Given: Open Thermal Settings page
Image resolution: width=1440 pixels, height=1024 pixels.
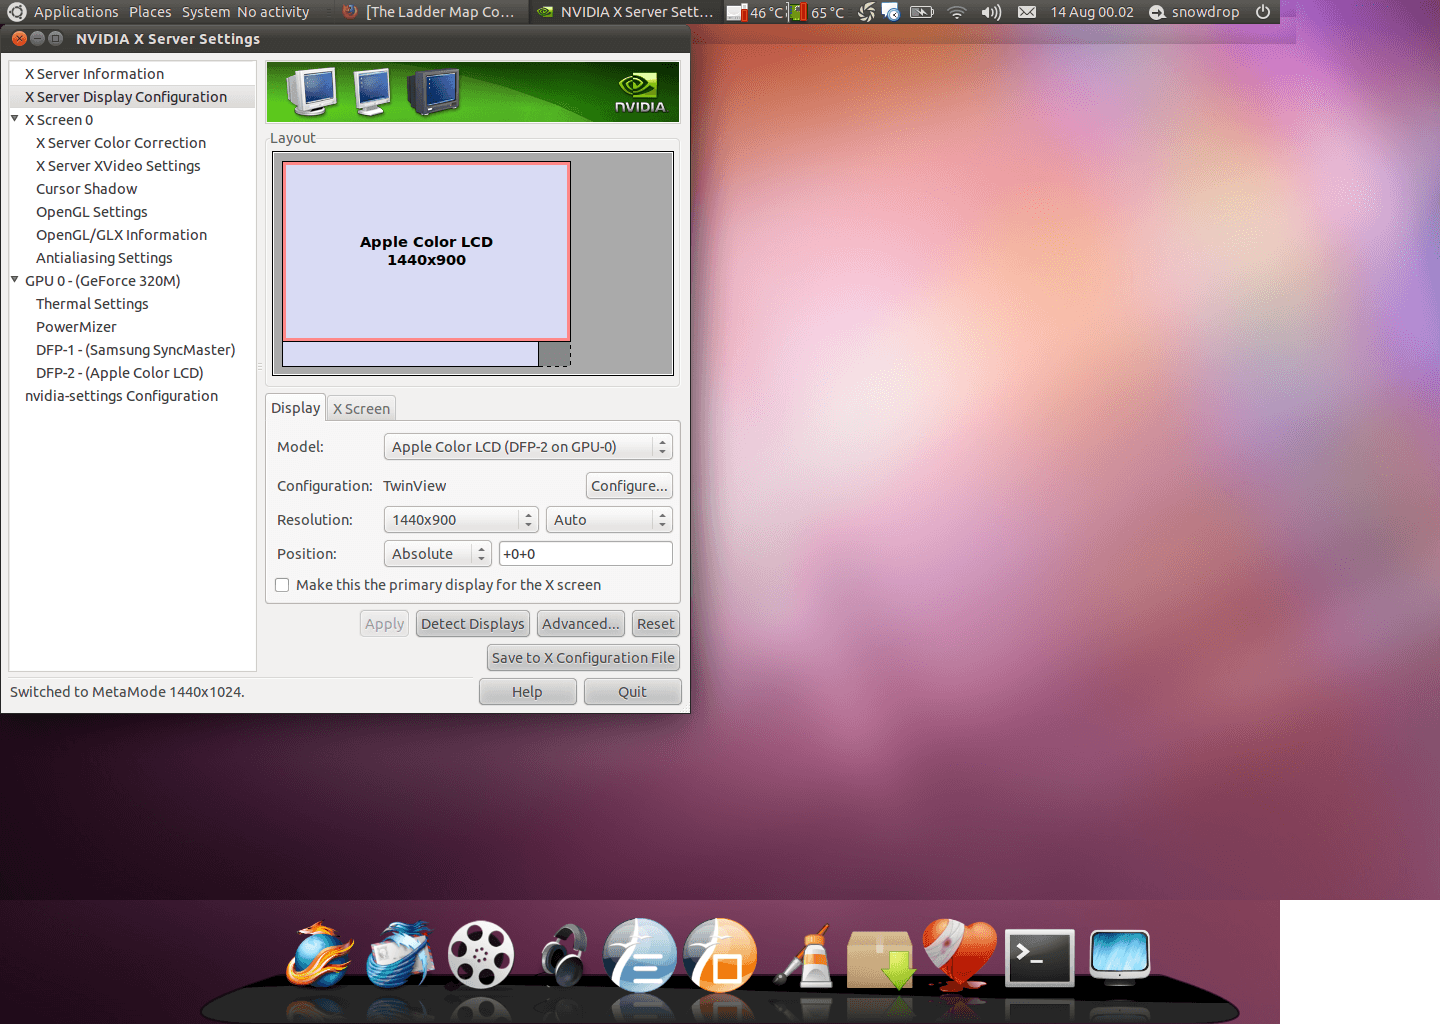Looking at the screenshot, I should 132,304.
